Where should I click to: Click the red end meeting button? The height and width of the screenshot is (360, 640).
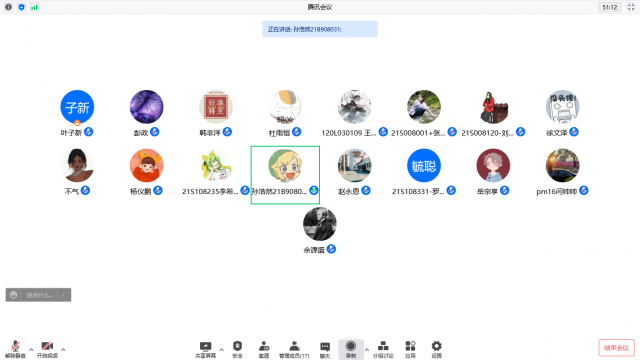pyautogui.click(x=616, y=348)
